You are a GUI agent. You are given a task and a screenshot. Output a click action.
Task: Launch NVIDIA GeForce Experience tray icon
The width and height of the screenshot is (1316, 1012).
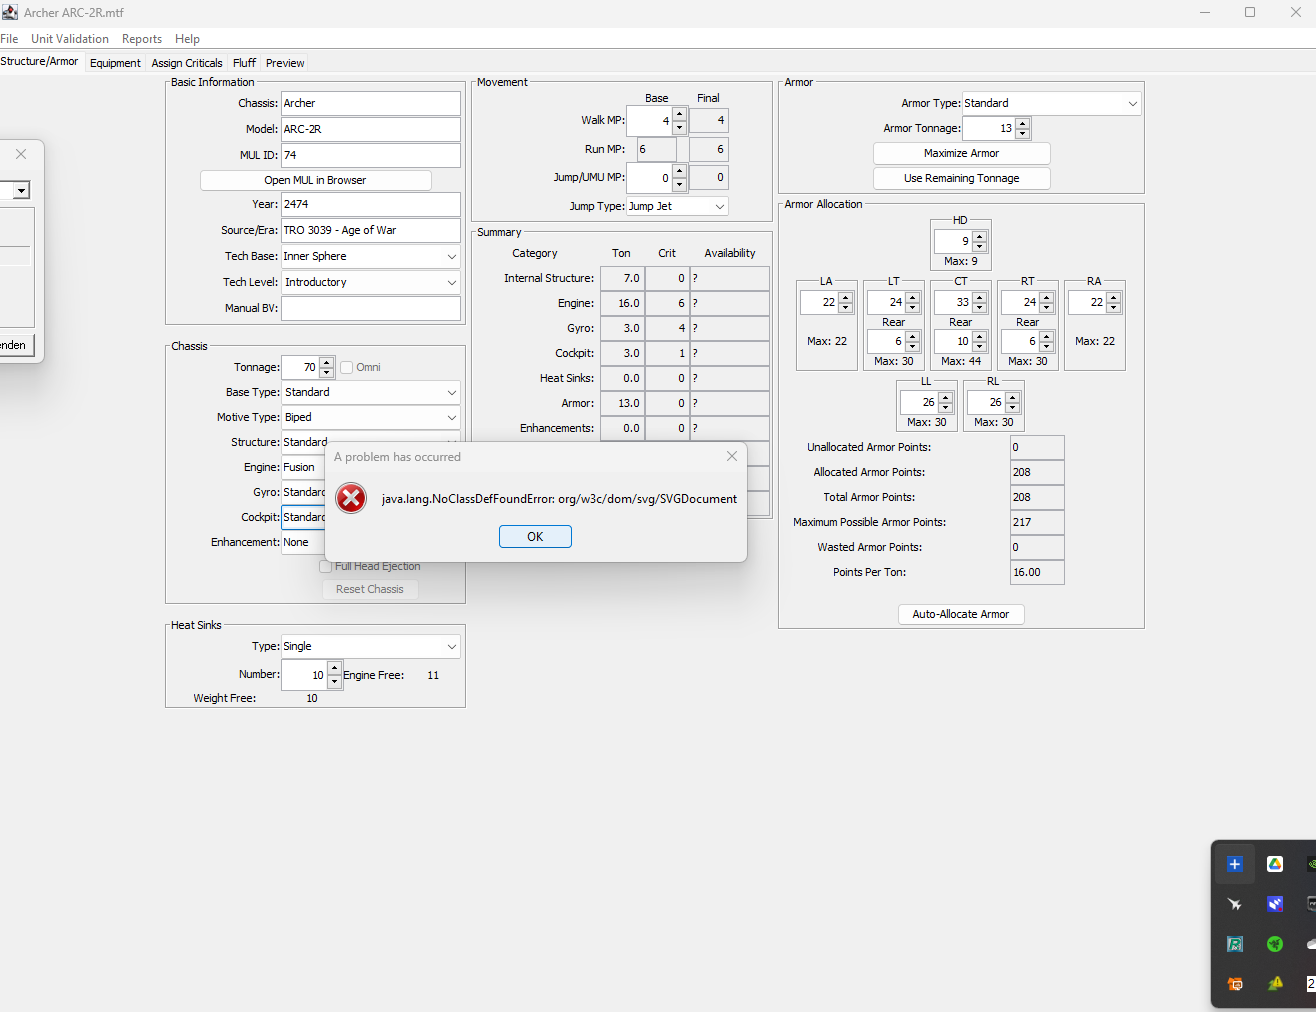(x=1311, y=863)
